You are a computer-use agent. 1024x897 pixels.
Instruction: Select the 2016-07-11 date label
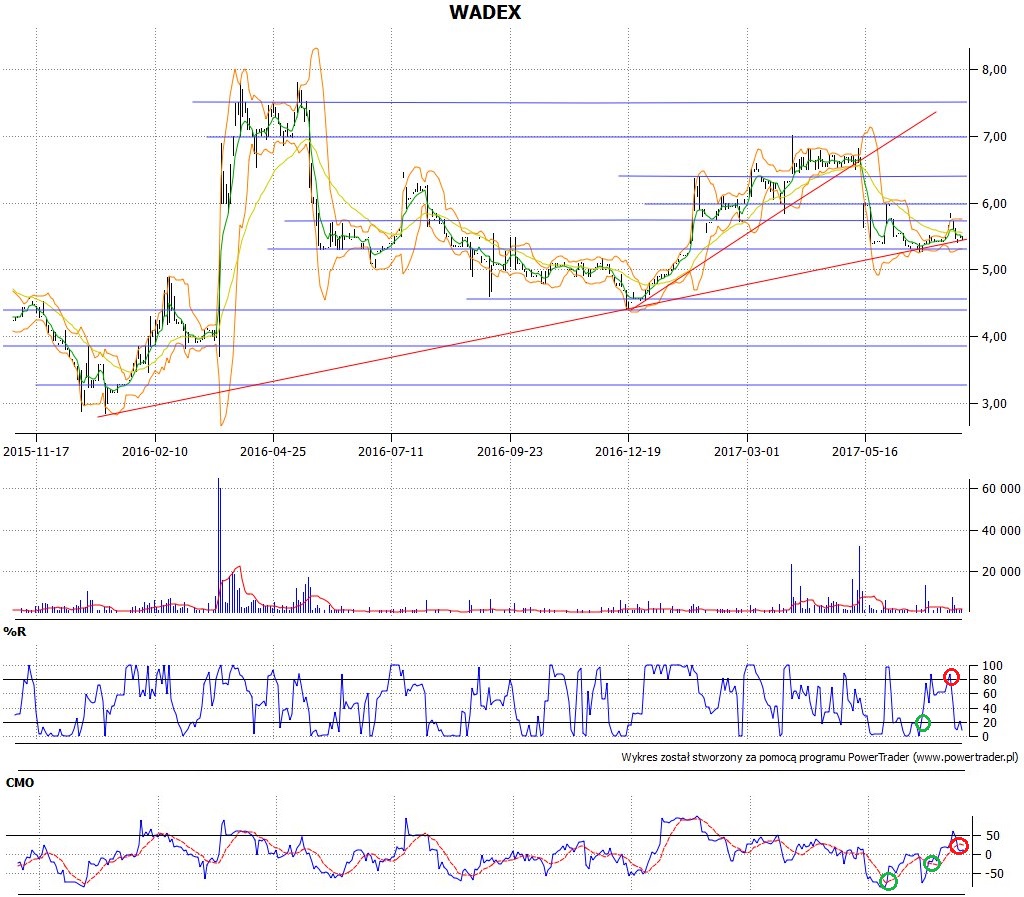(x=391, y=451)
